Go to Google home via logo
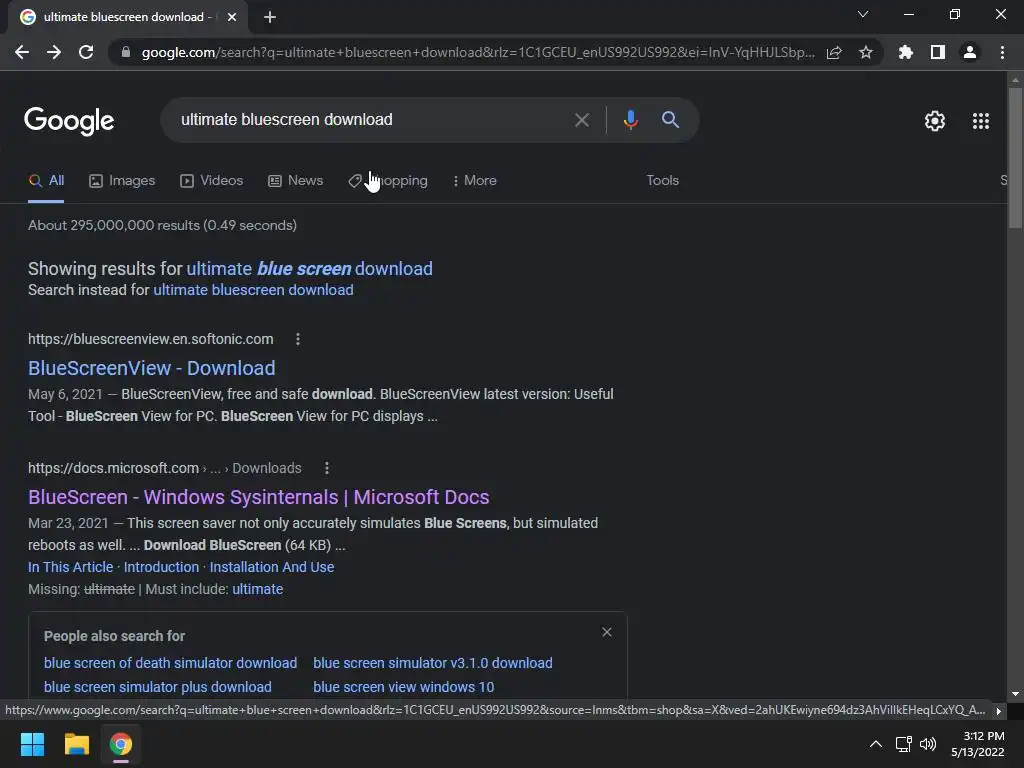Image resolution: width=1024 pixels, height=768 pixels. [x=69, y=121]
